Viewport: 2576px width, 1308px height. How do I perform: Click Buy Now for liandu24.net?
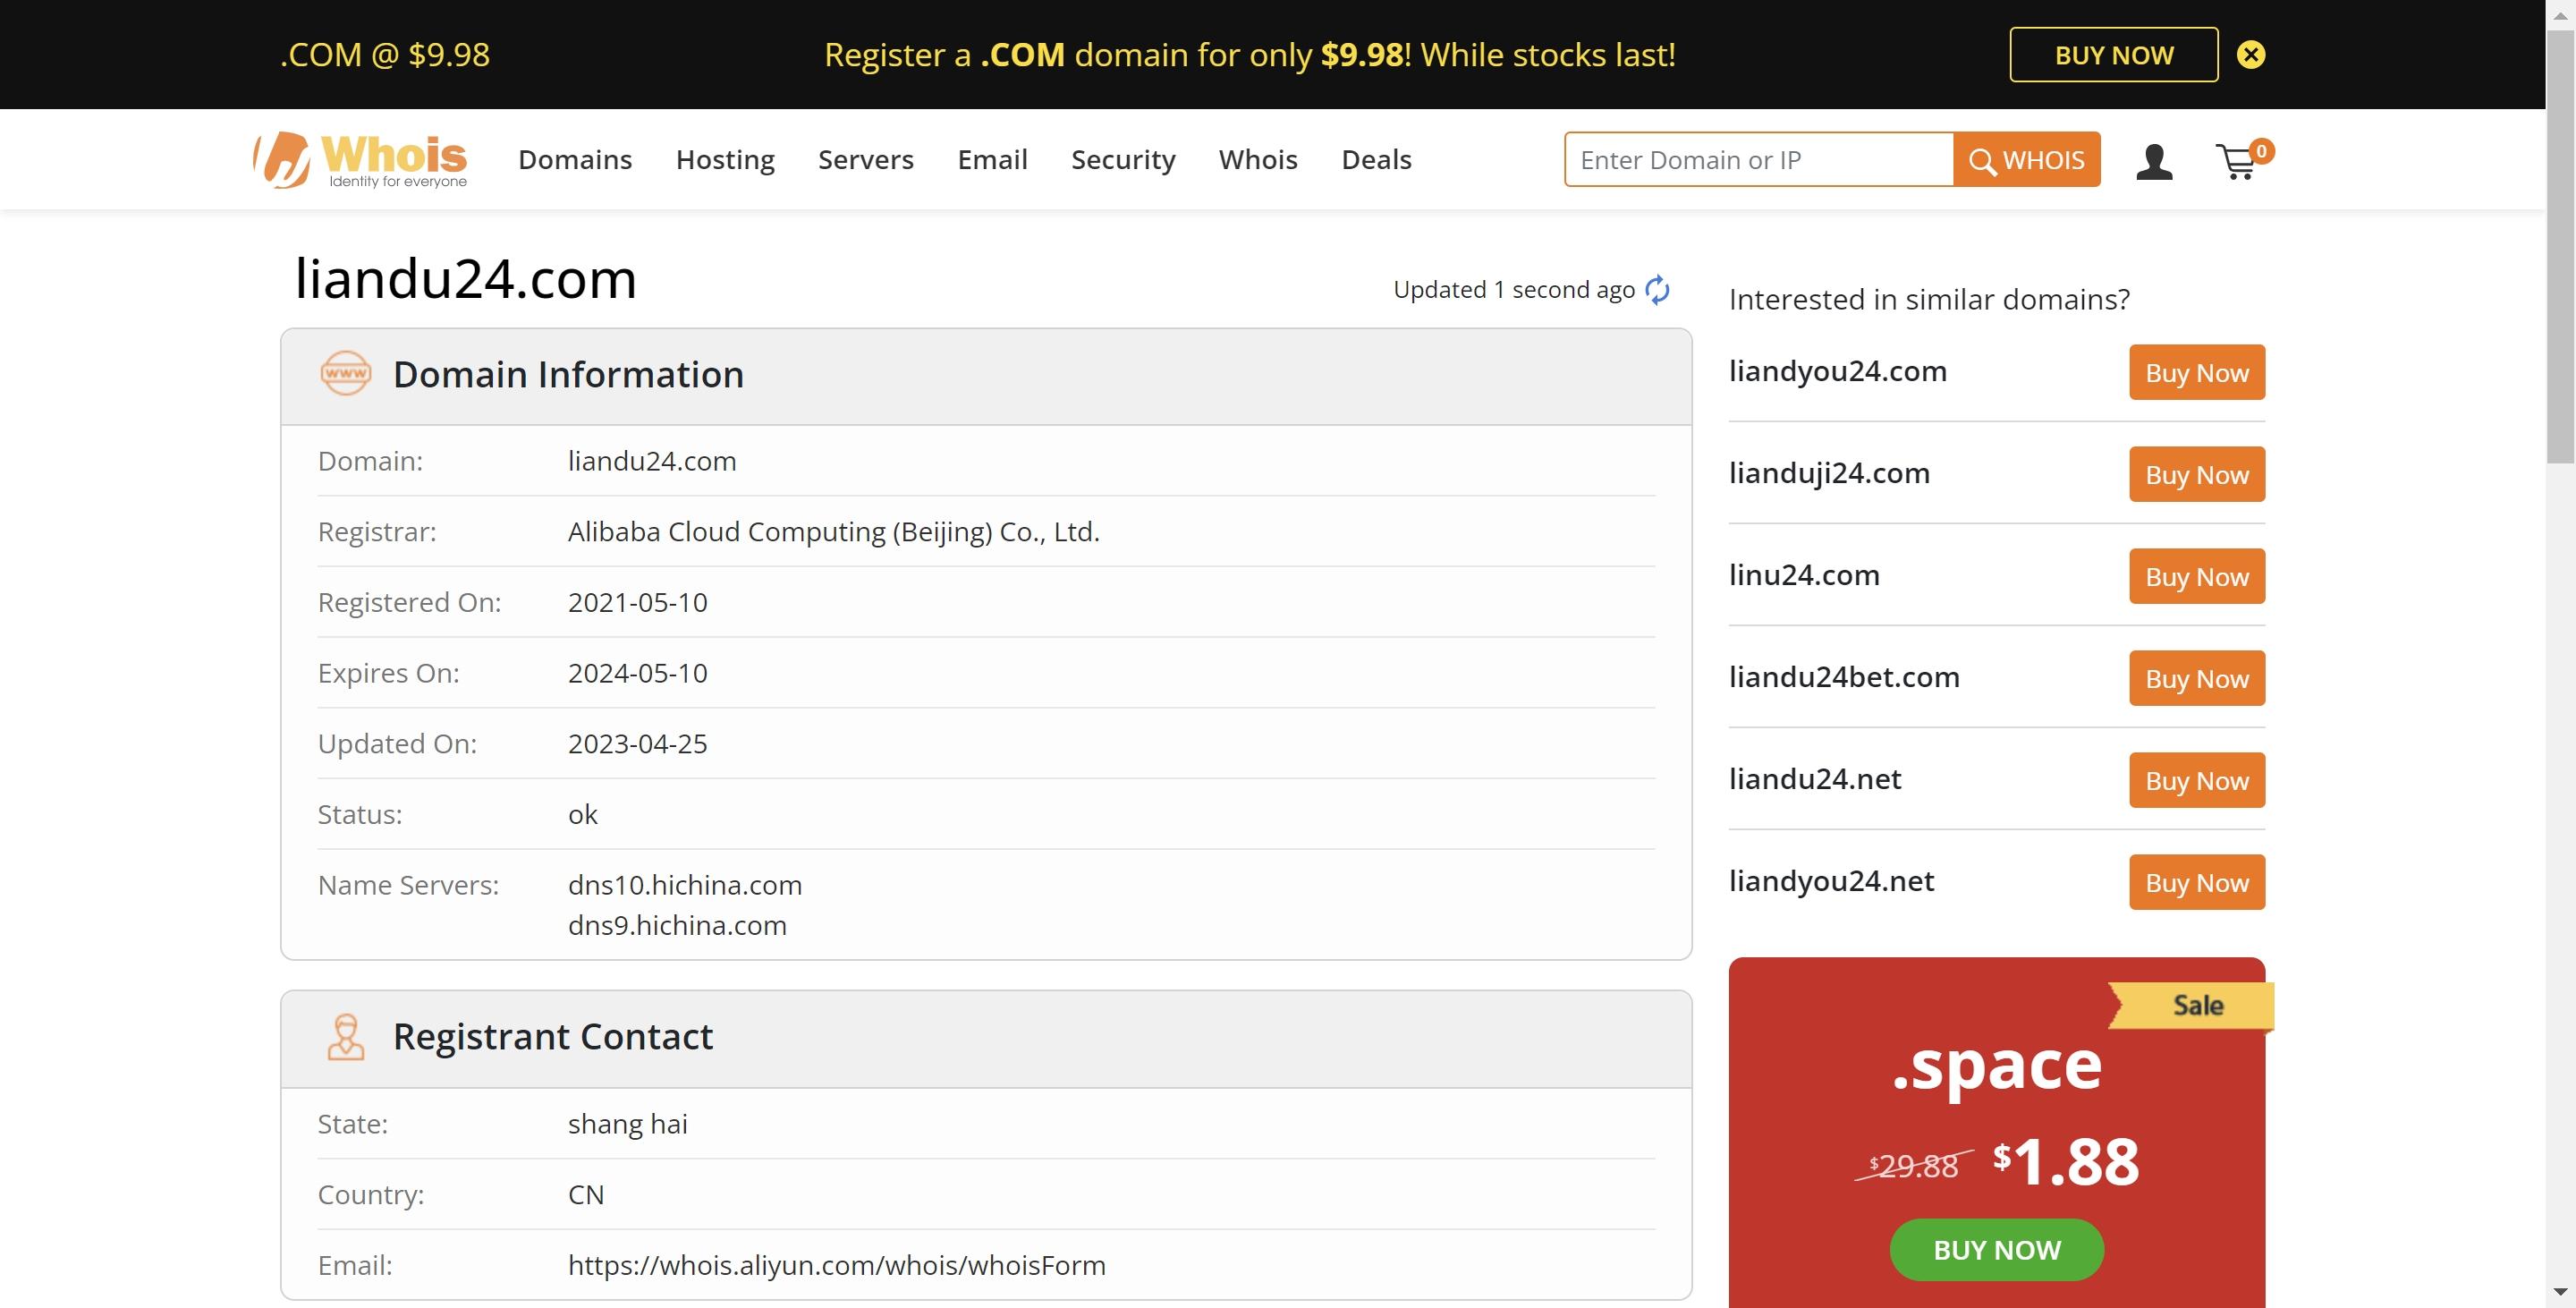click(x=2196, y=779)
